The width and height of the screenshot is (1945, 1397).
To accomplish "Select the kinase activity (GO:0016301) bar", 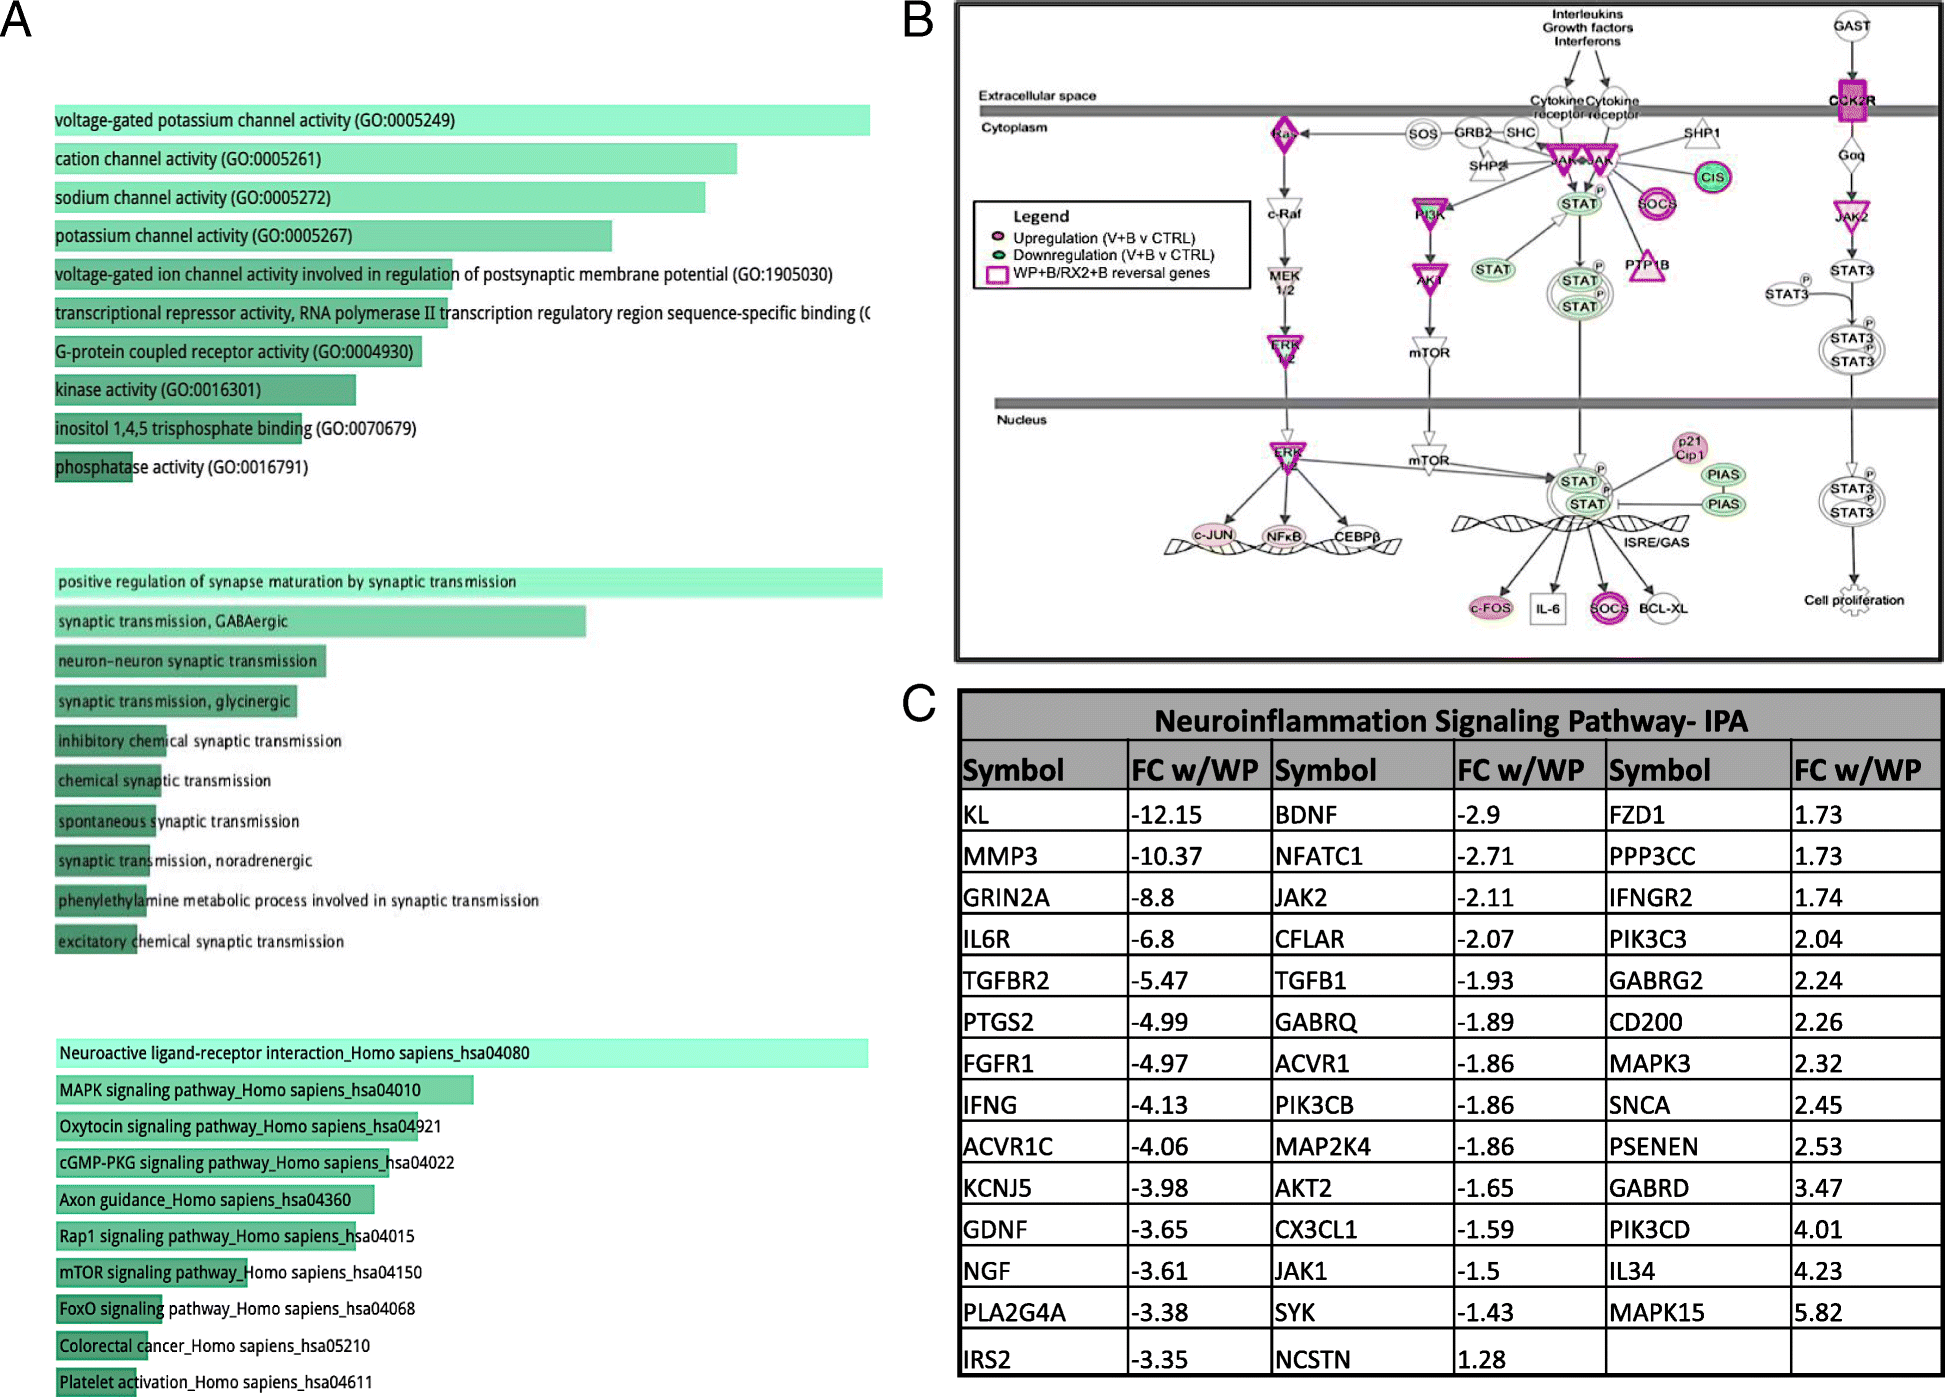I will click(205, 390).
